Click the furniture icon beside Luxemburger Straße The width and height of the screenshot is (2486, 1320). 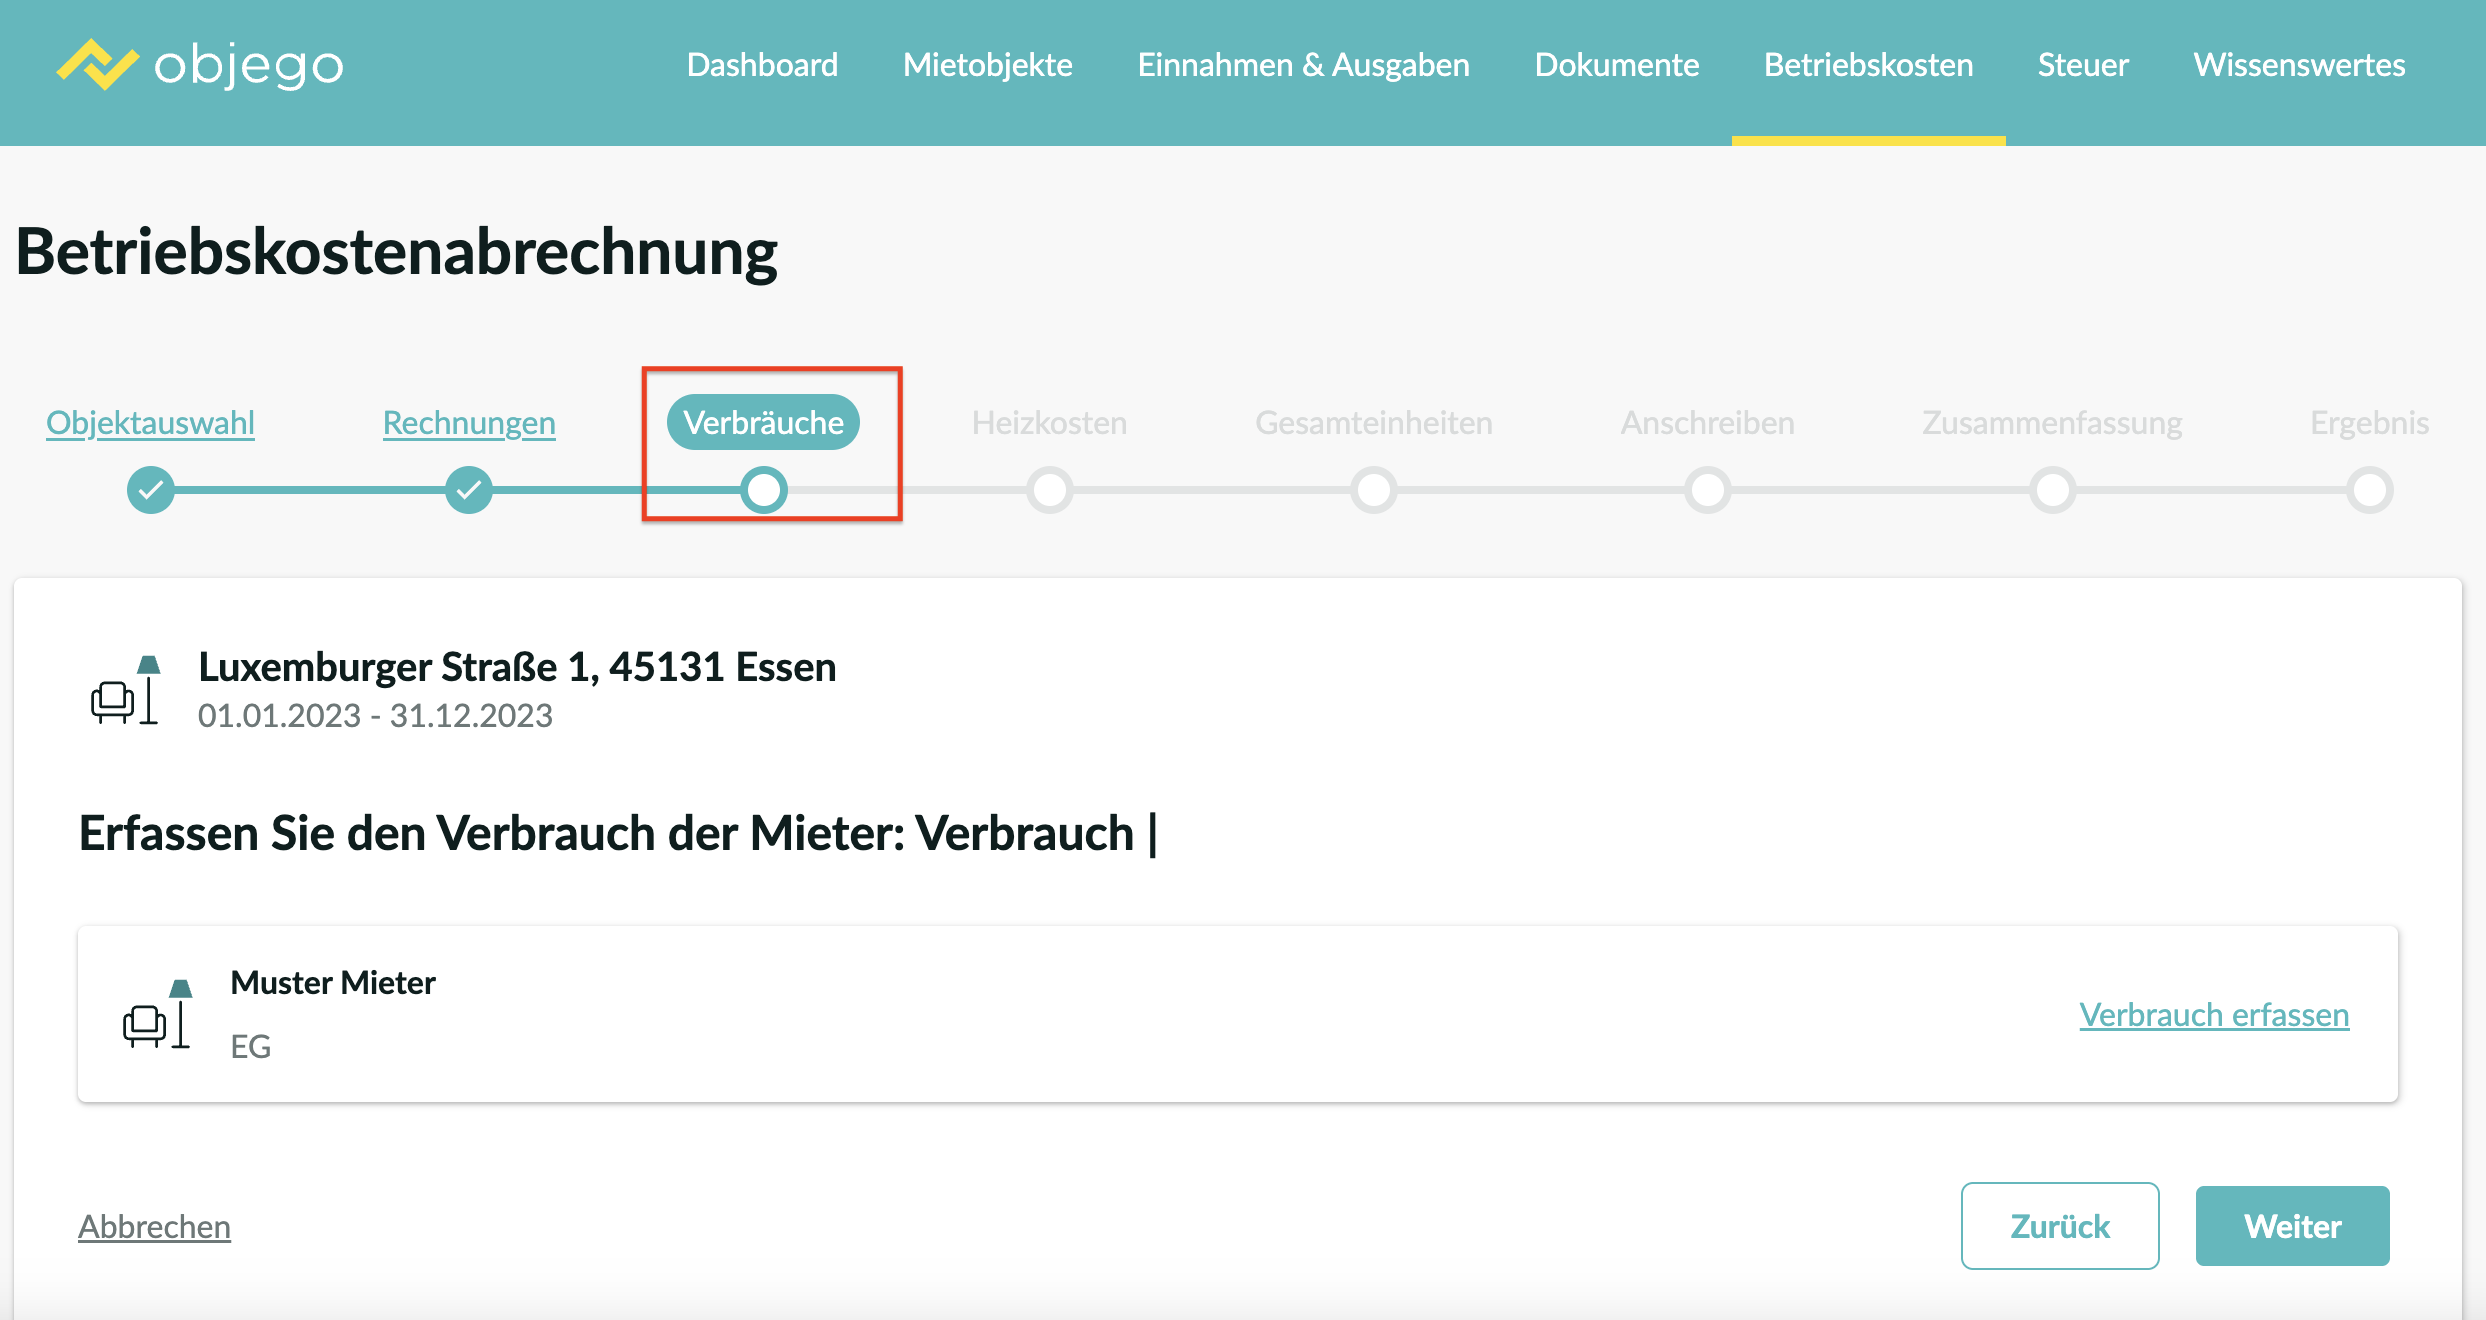pyautogui.click(x=126, y=691)
